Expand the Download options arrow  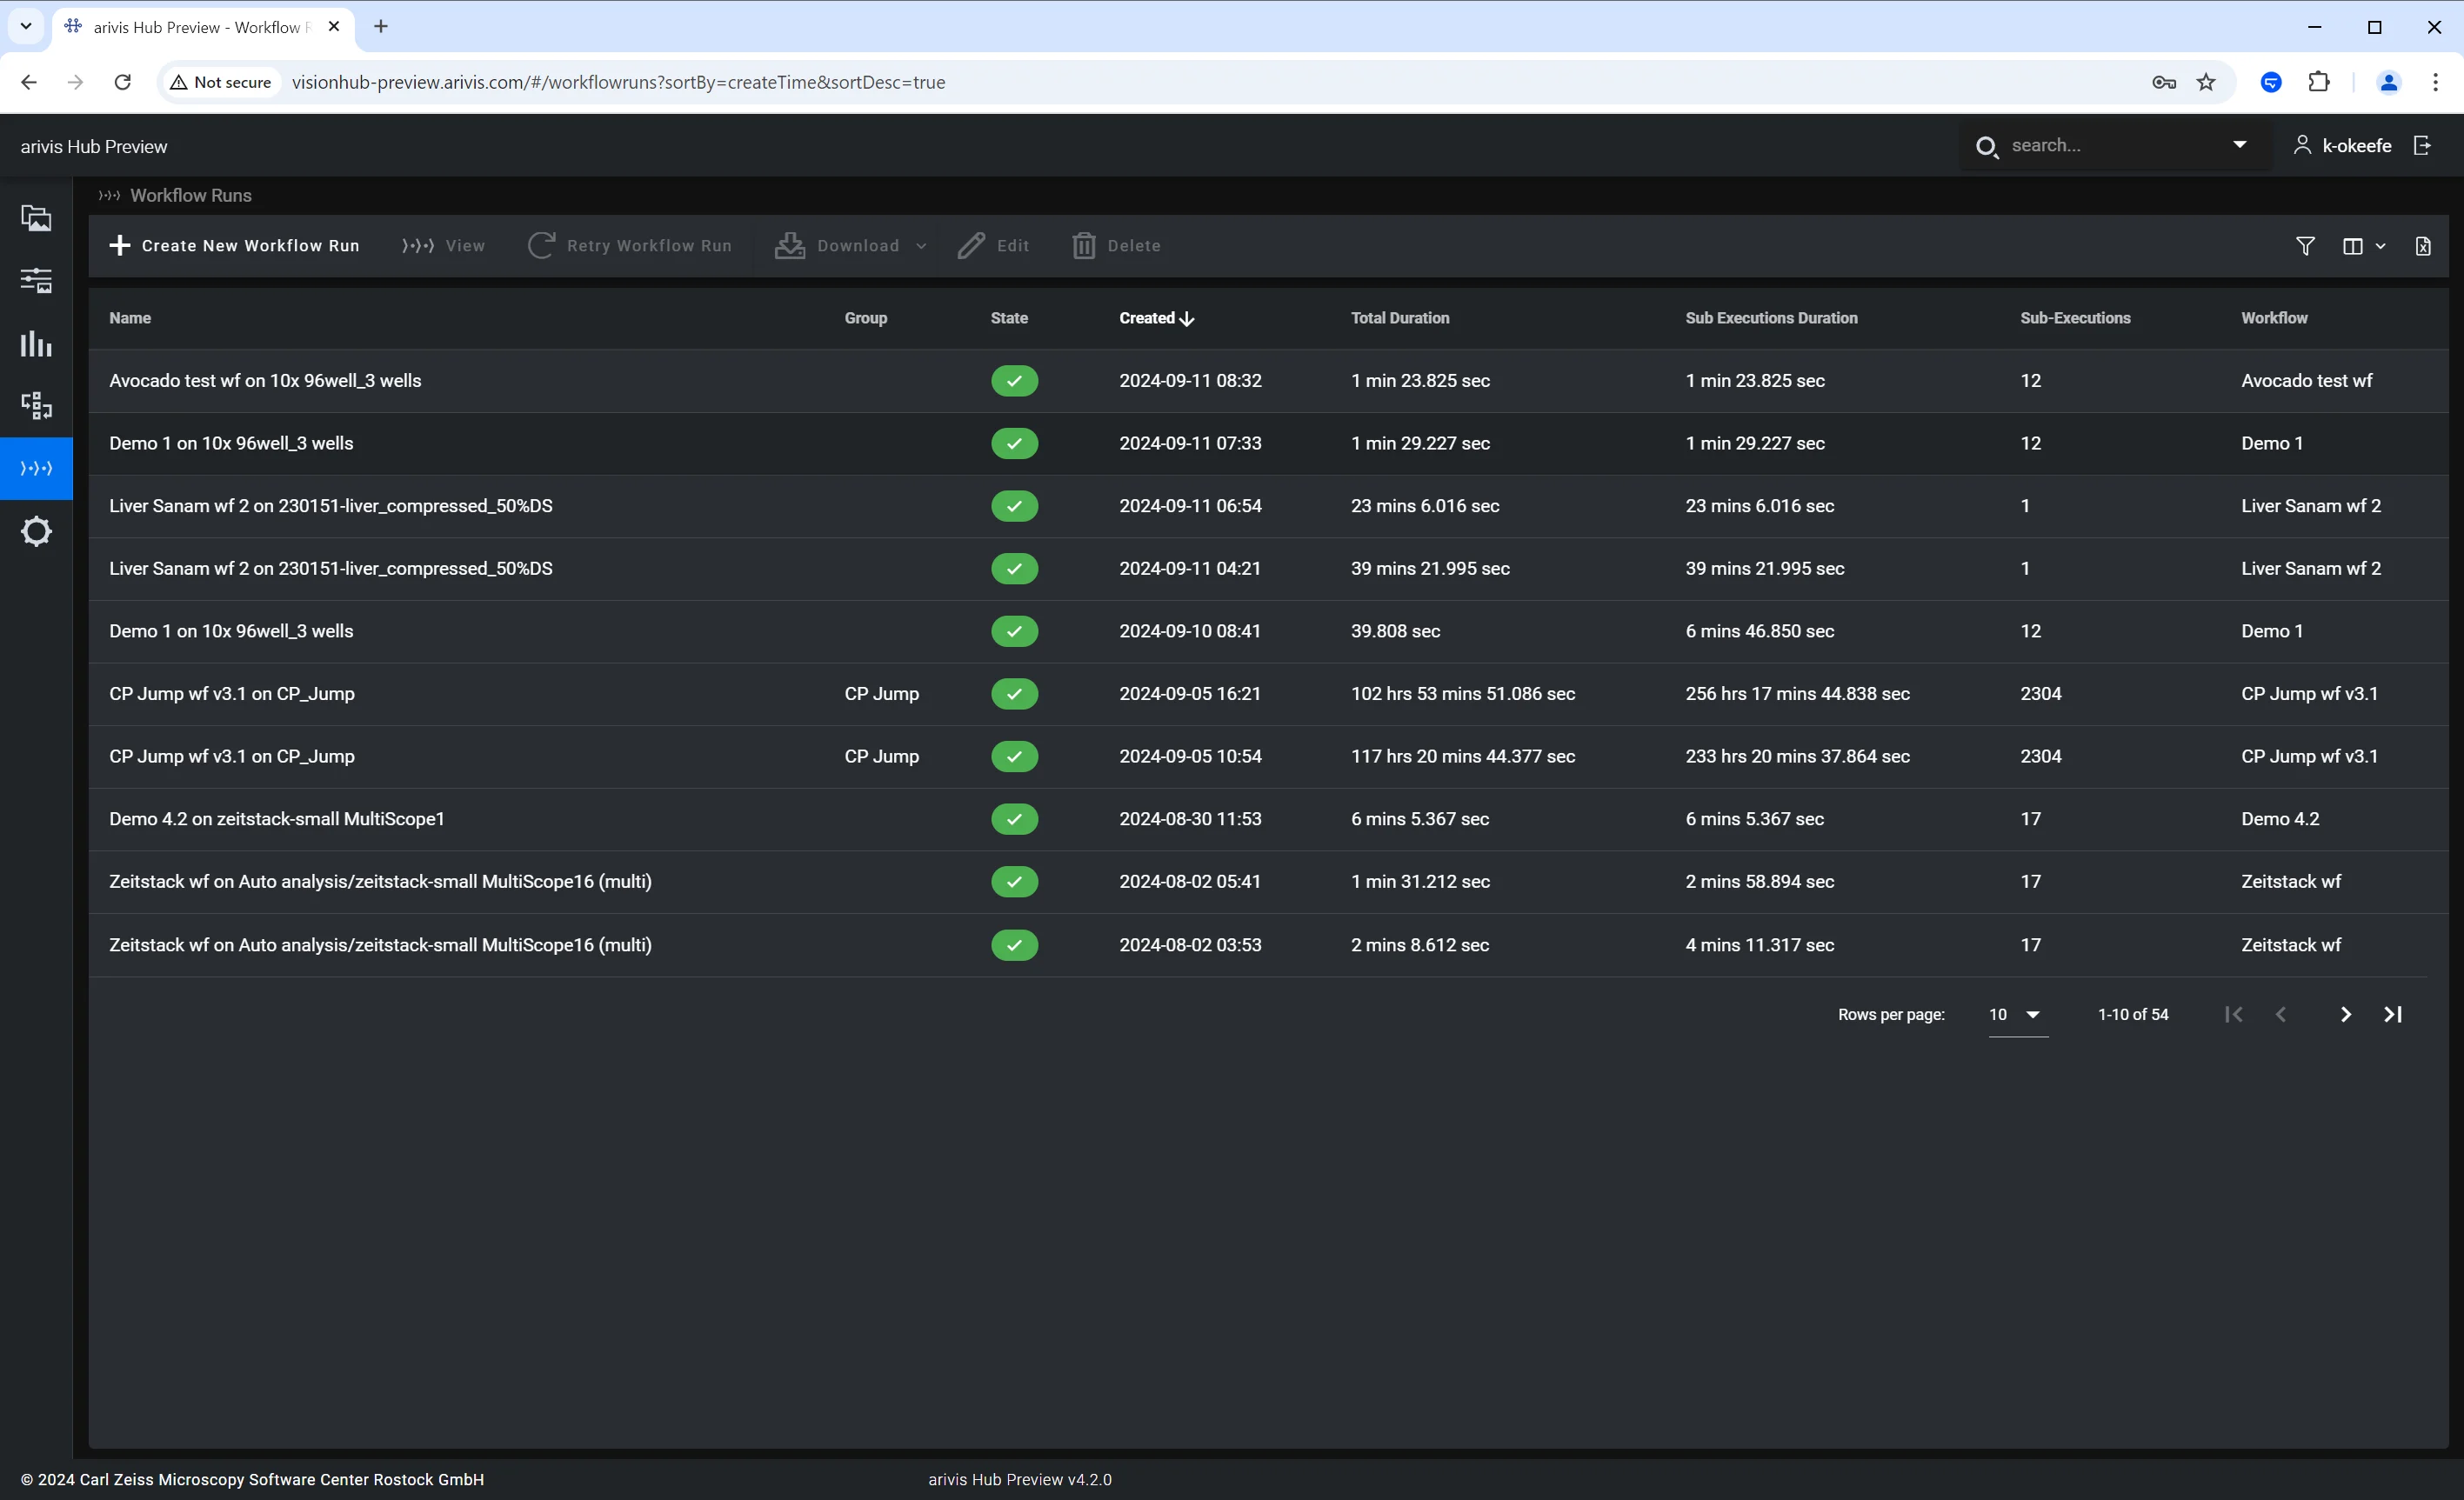(x=921, y=246)
